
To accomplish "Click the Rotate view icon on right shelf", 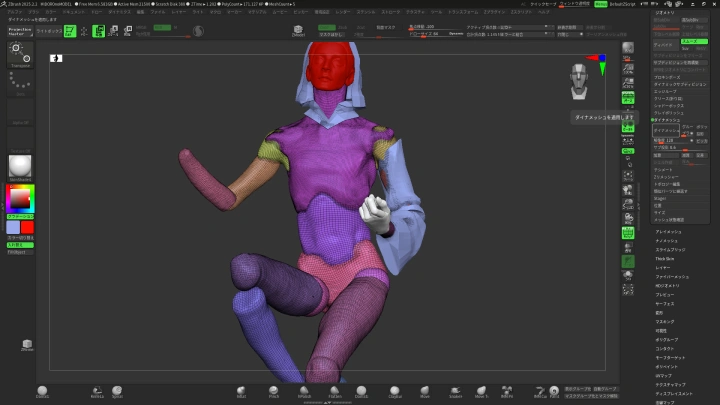I will (628, 219).
